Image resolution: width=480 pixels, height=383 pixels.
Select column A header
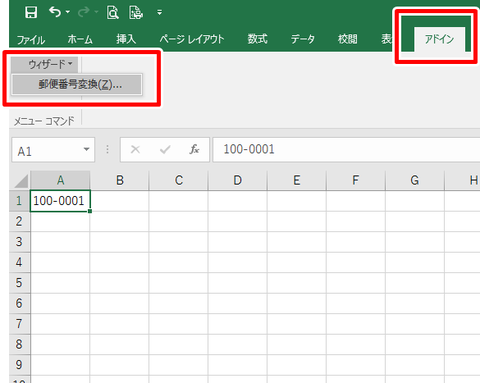click(60, 180)
